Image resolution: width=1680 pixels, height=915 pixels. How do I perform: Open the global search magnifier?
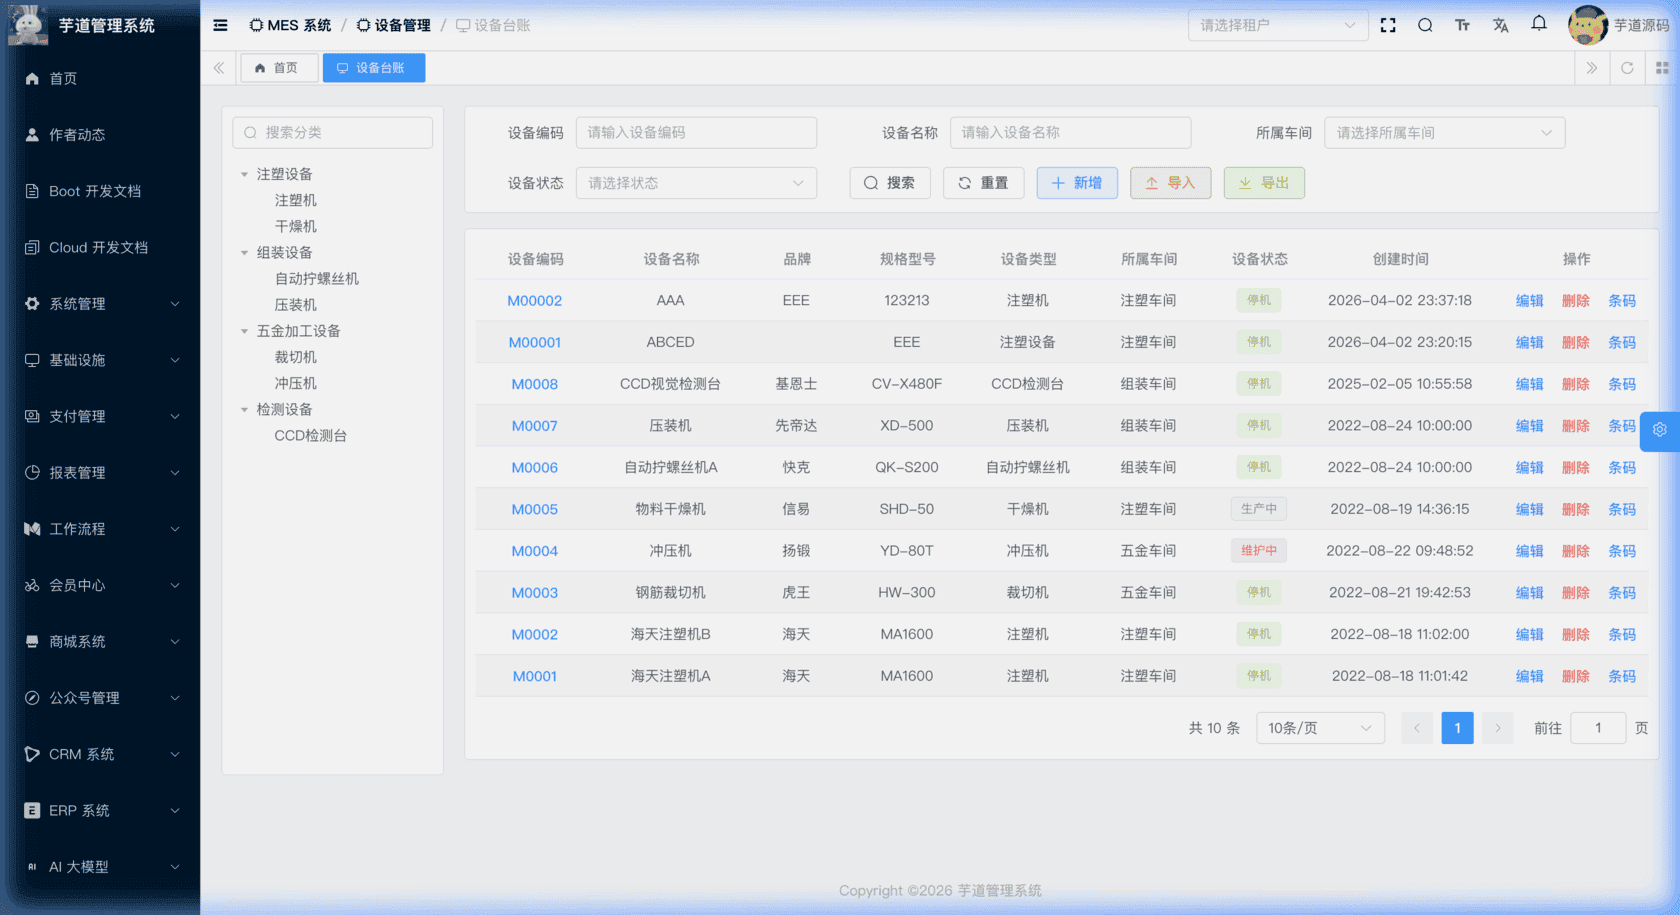click(x=1425, y=25)
